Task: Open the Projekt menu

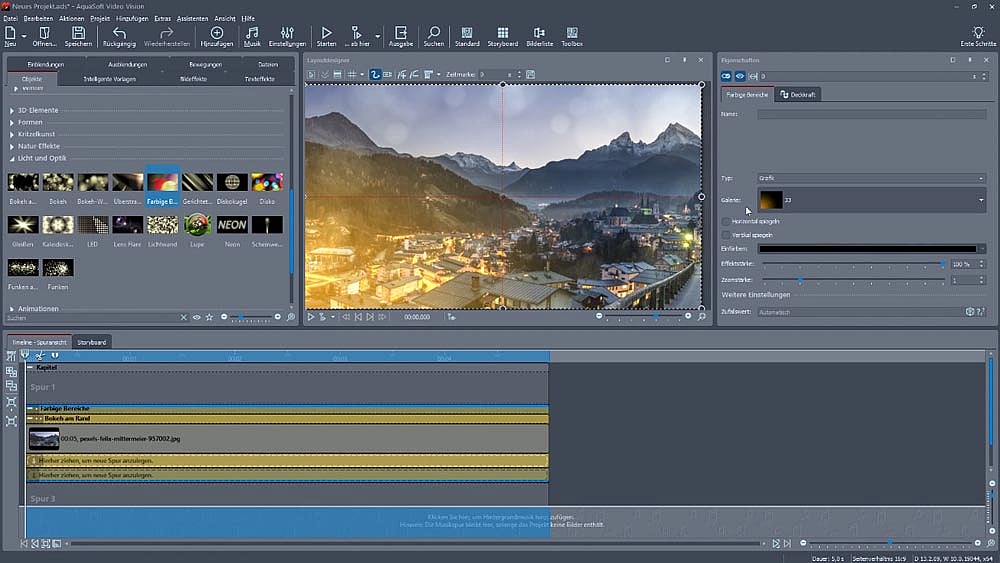Action: 100,18
